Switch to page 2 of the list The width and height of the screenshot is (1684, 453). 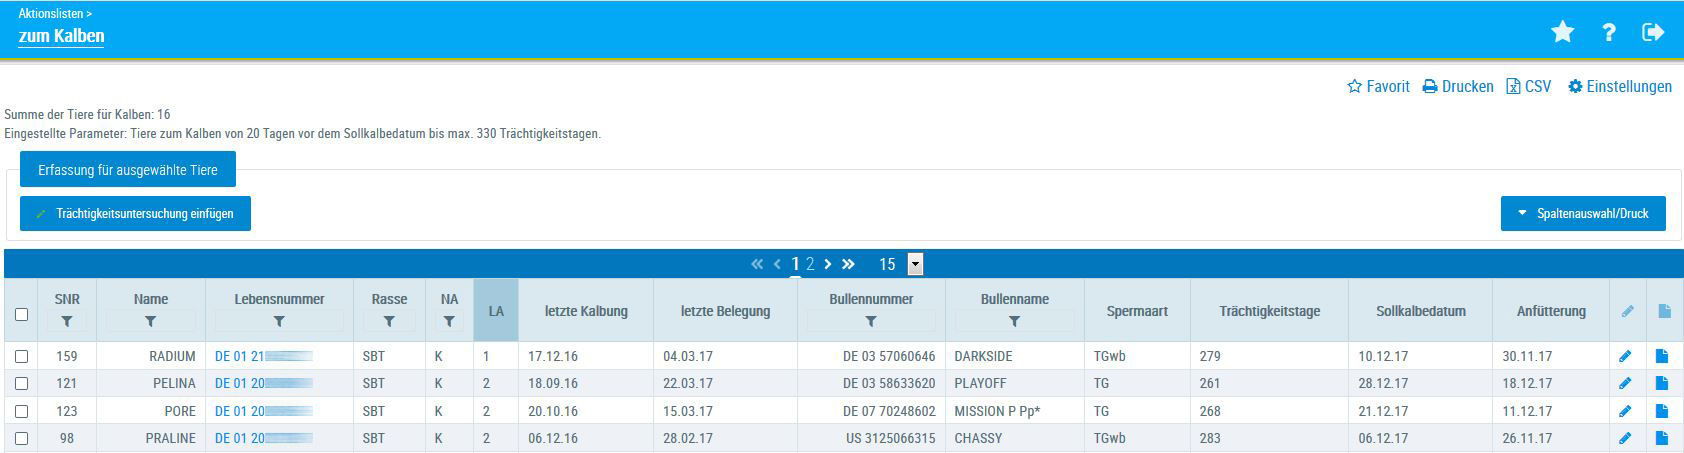pos(810,264)
